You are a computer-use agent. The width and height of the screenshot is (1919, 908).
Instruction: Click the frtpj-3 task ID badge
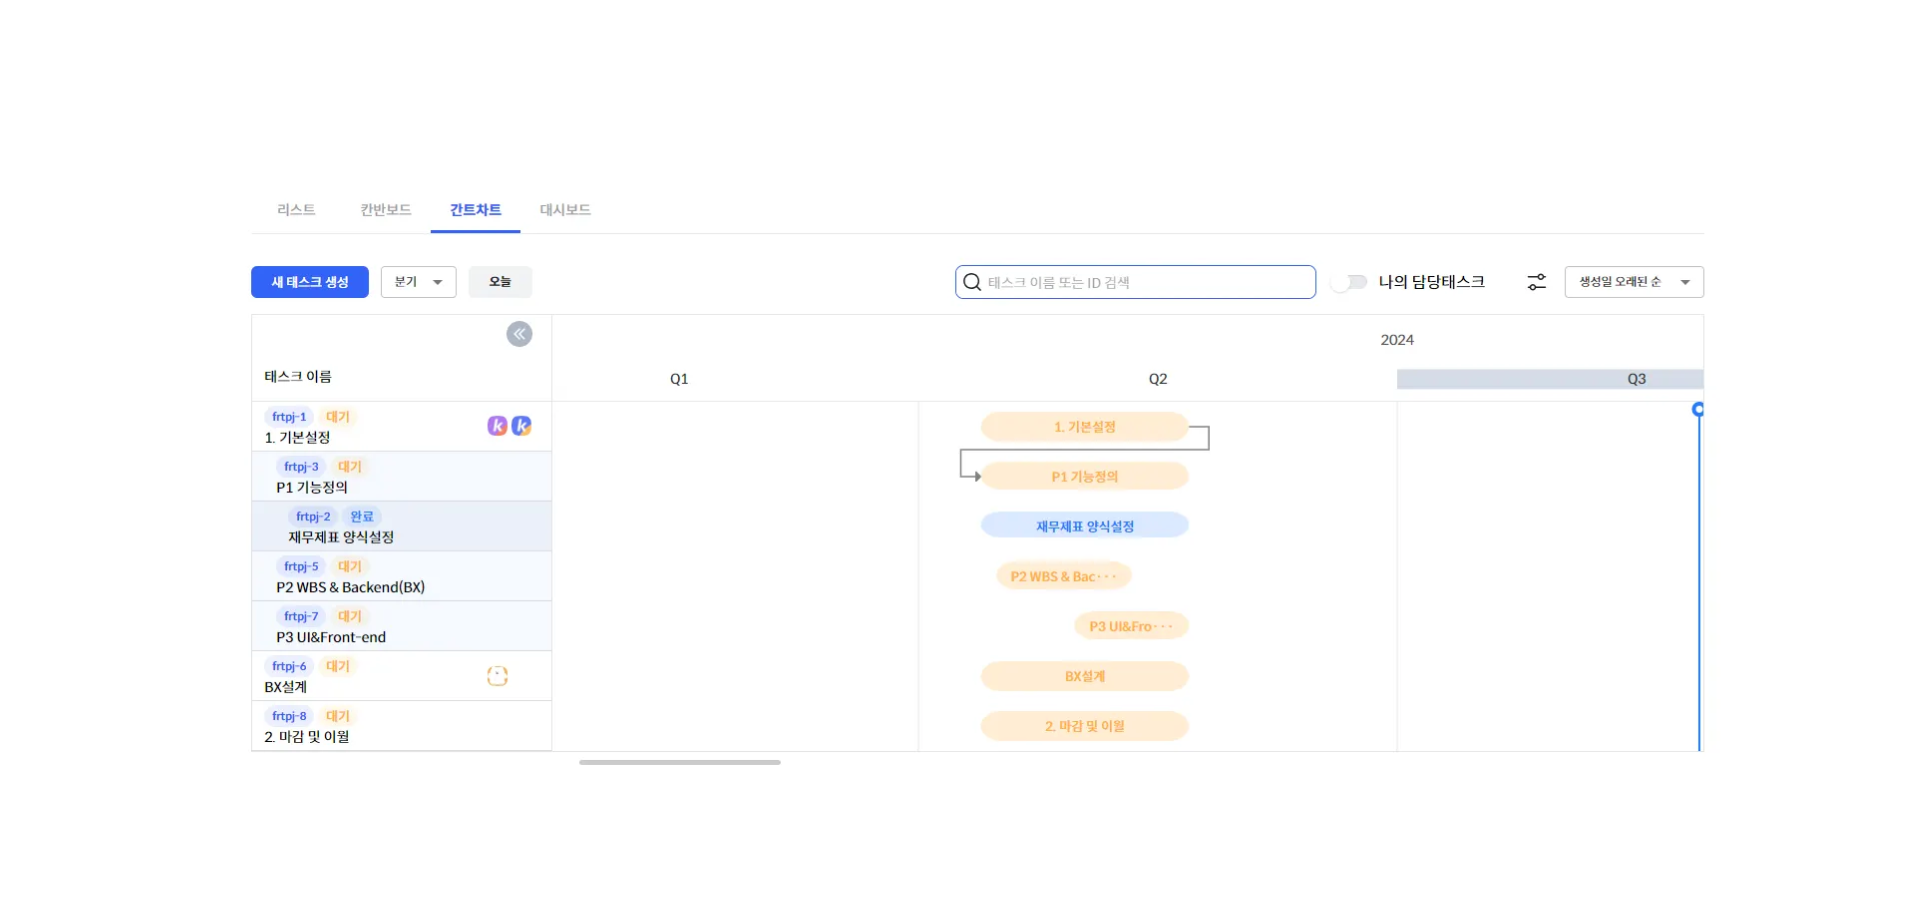coord(299,466)
